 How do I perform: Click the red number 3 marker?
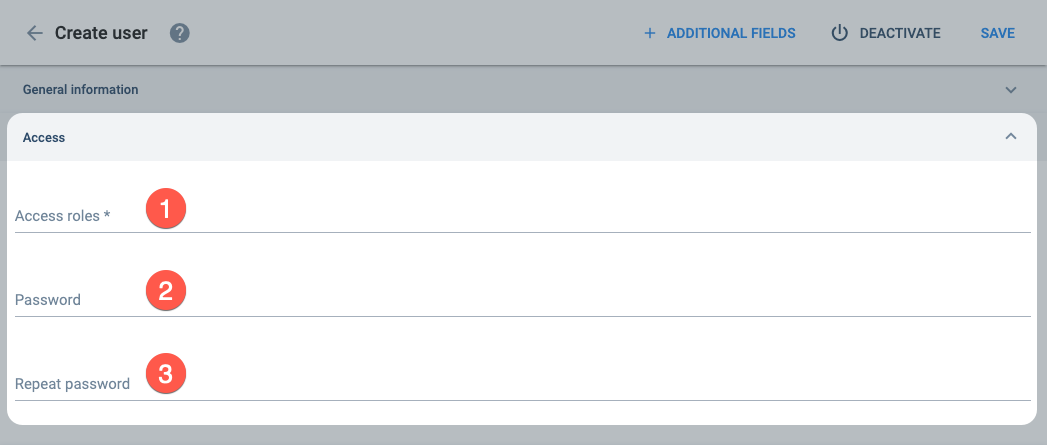pos(166,373)
